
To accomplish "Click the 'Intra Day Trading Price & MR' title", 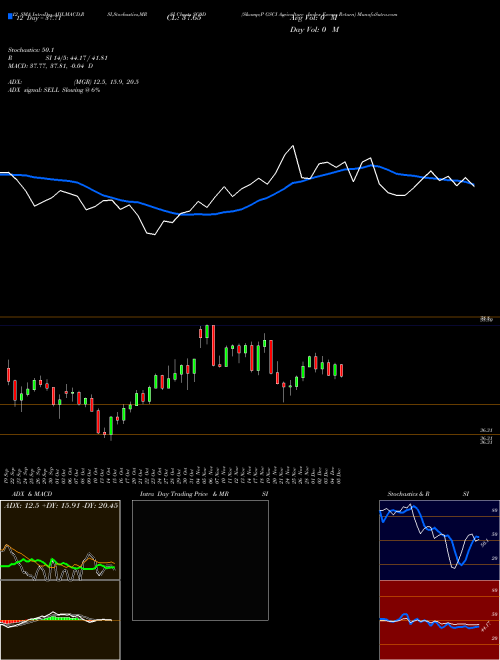I will (185, 494).
